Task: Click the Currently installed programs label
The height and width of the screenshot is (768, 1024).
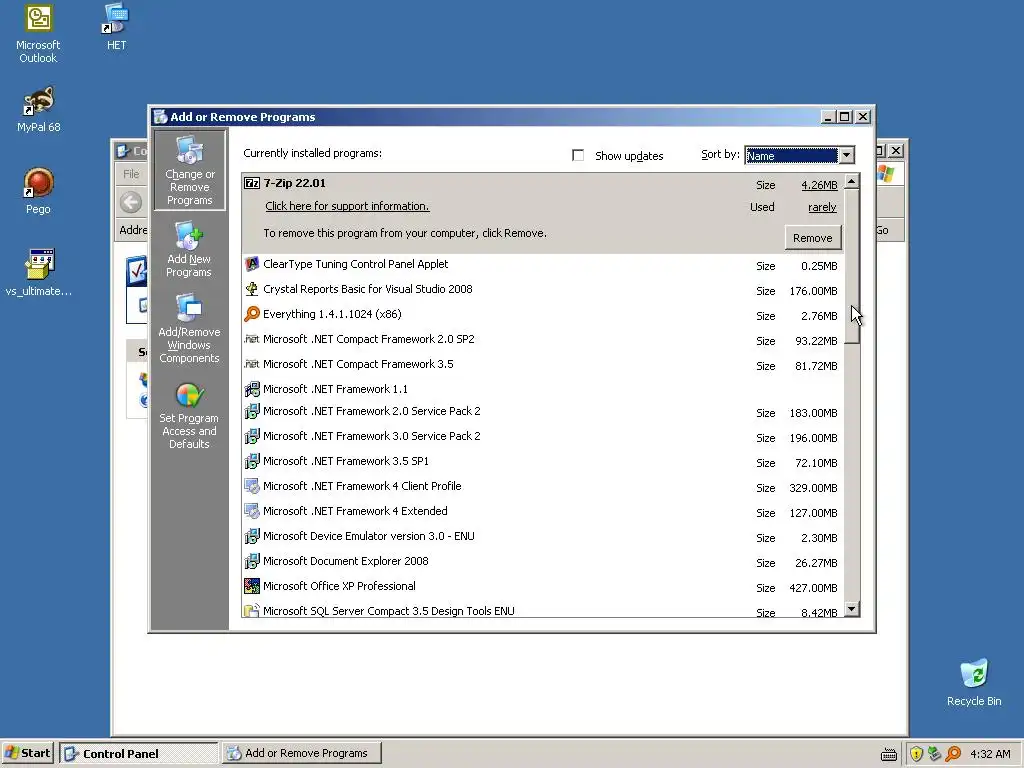Action: coord(312,153)
